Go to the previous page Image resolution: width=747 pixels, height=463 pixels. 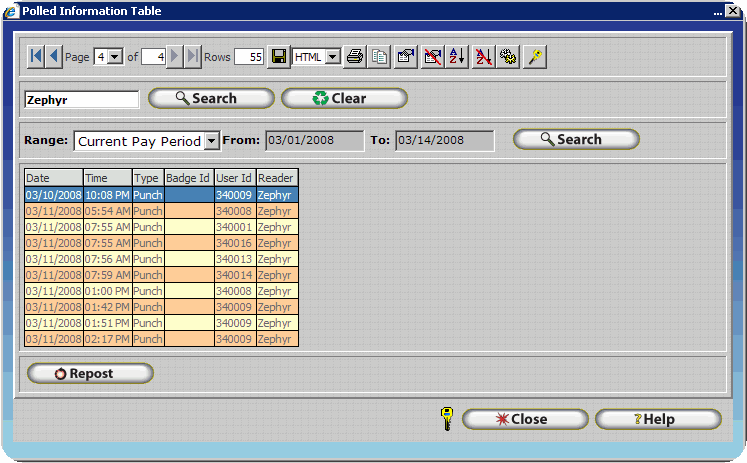click(54, 57)
